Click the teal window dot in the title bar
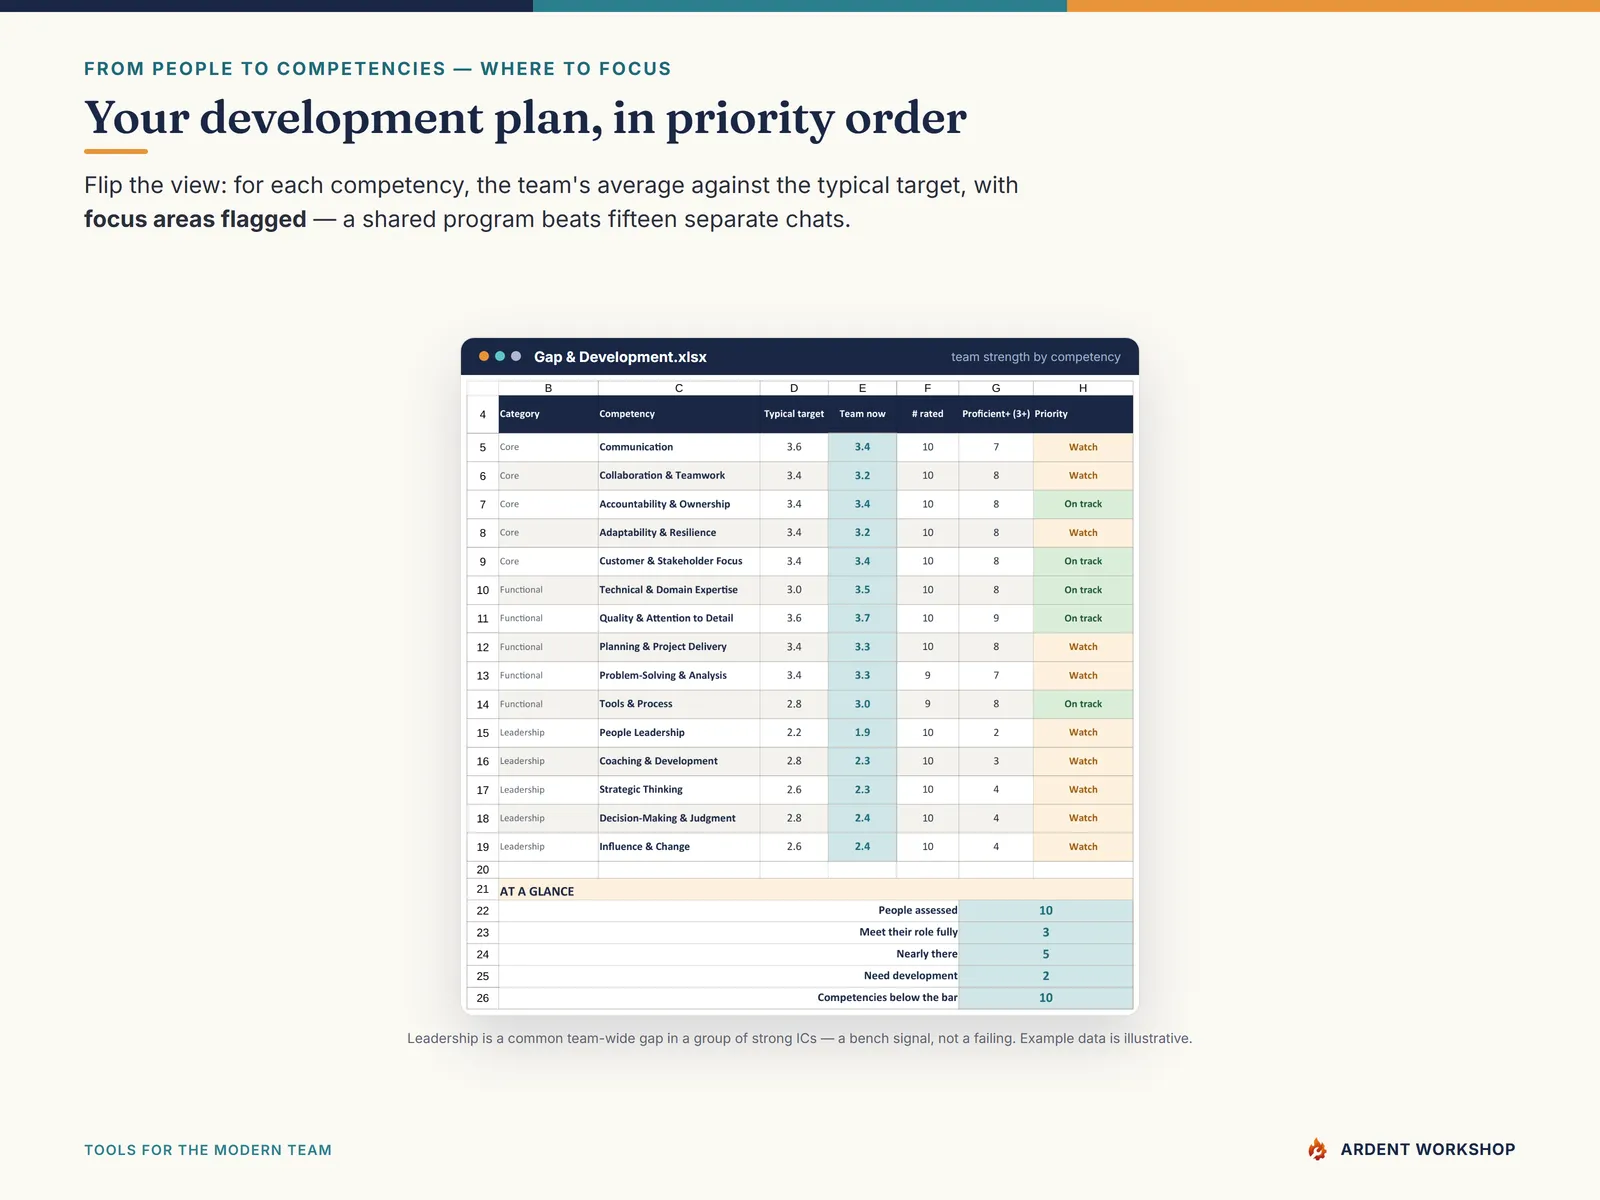The image size is (1600, 1200). point(500,356)
